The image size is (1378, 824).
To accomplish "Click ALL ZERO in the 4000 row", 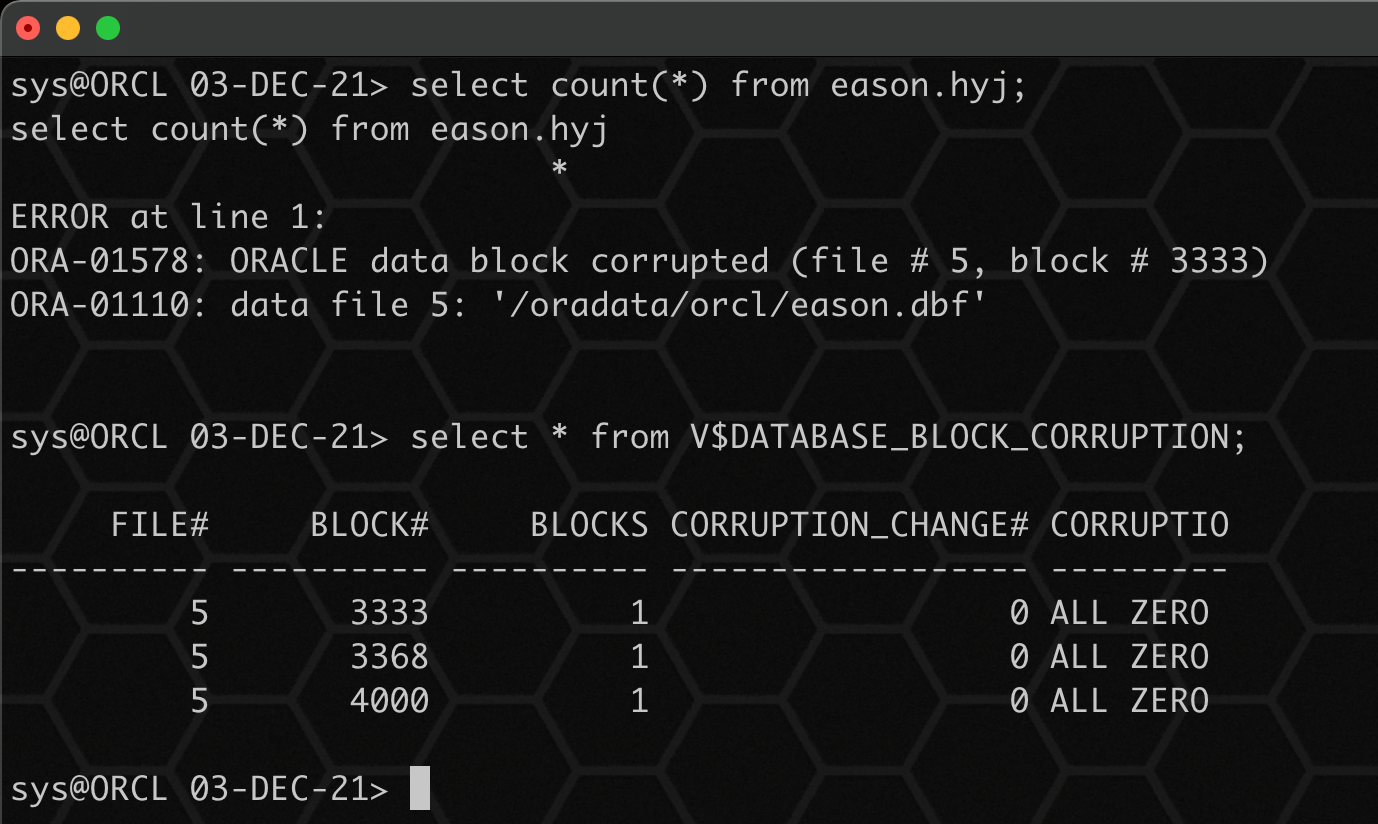I will pyautogui.click(x=1130, y=700).
